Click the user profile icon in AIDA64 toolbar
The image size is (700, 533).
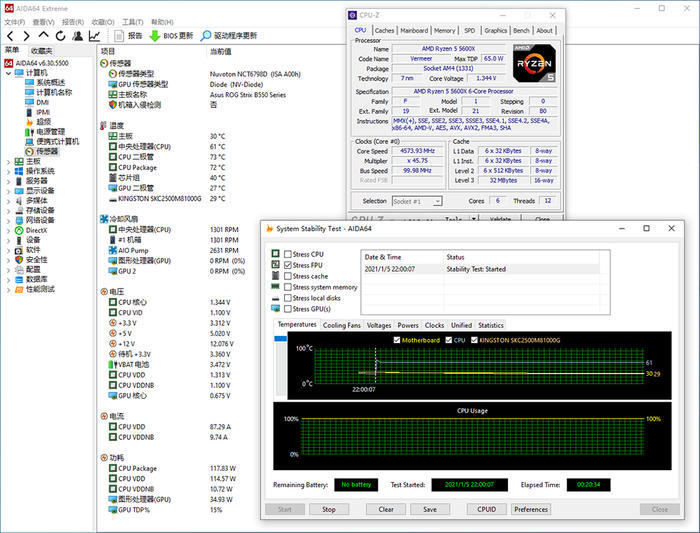click(x=78, y=36)
